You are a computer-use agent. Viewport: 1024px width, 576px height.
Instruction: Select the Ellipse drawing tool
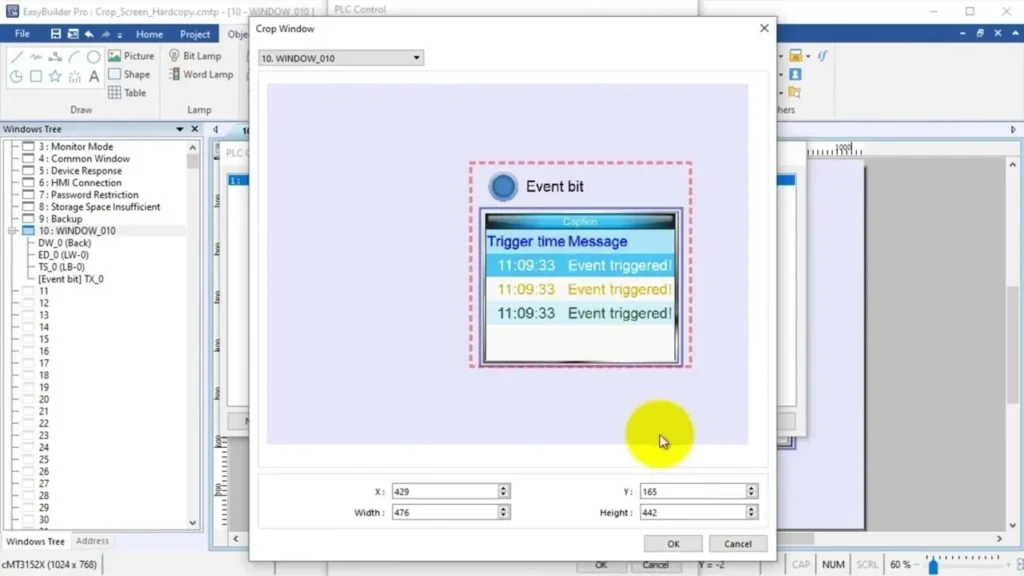pyautogui.click(x=93, y=57)
